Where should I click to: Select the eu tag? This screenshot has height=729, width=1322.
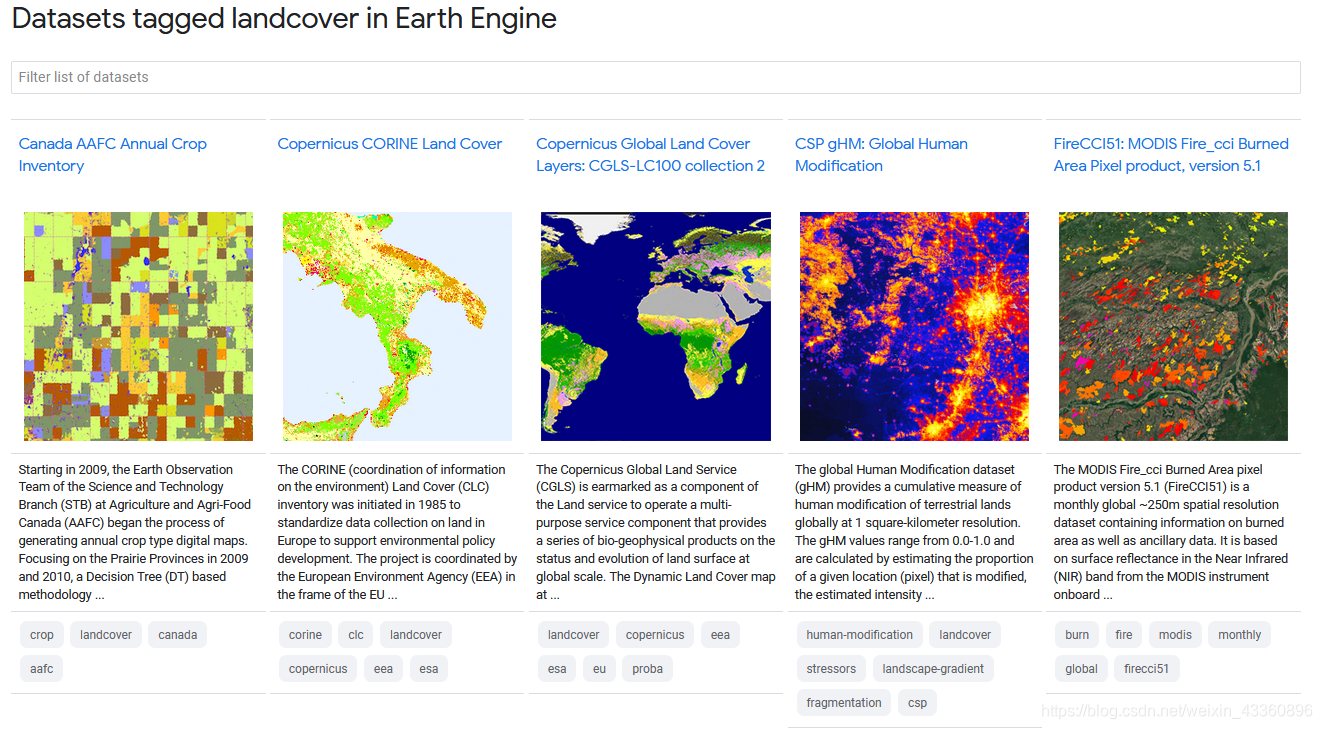tap(599, 669)
